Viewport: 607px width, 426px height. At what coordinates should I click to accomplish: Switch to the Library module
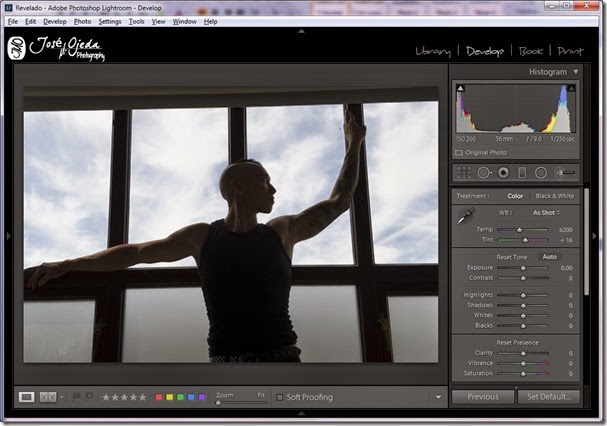tap(433, 51)
